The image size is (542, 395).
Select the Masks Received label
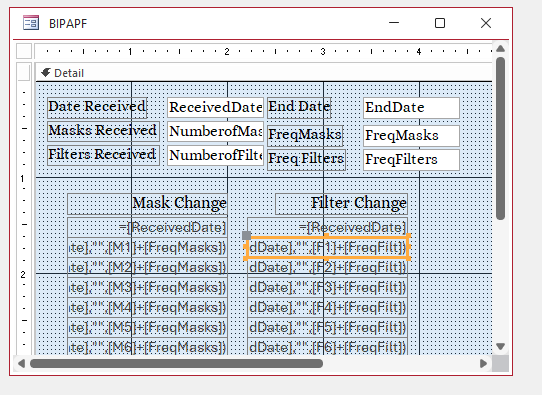click(x=103, y=131)
